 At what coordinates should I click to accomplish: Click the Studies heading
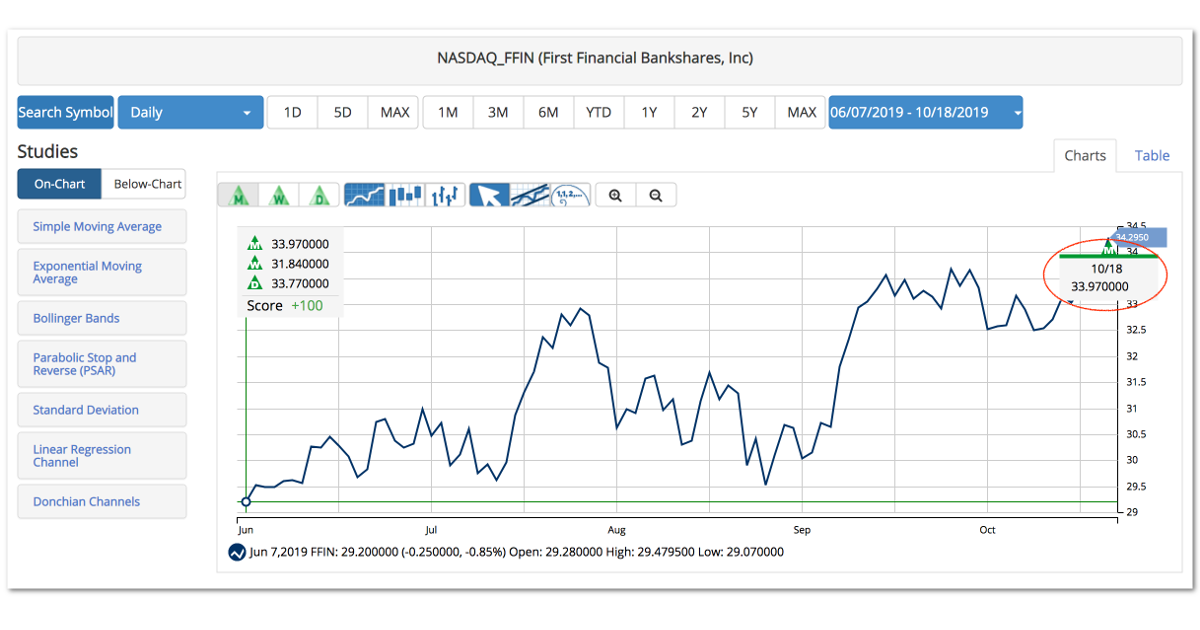[x=48, y=152]
